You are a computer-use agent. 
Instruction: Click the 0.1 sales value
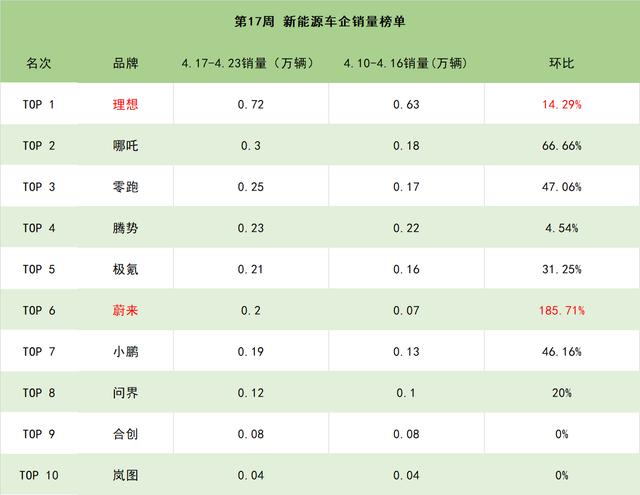(x=406, y=393)
